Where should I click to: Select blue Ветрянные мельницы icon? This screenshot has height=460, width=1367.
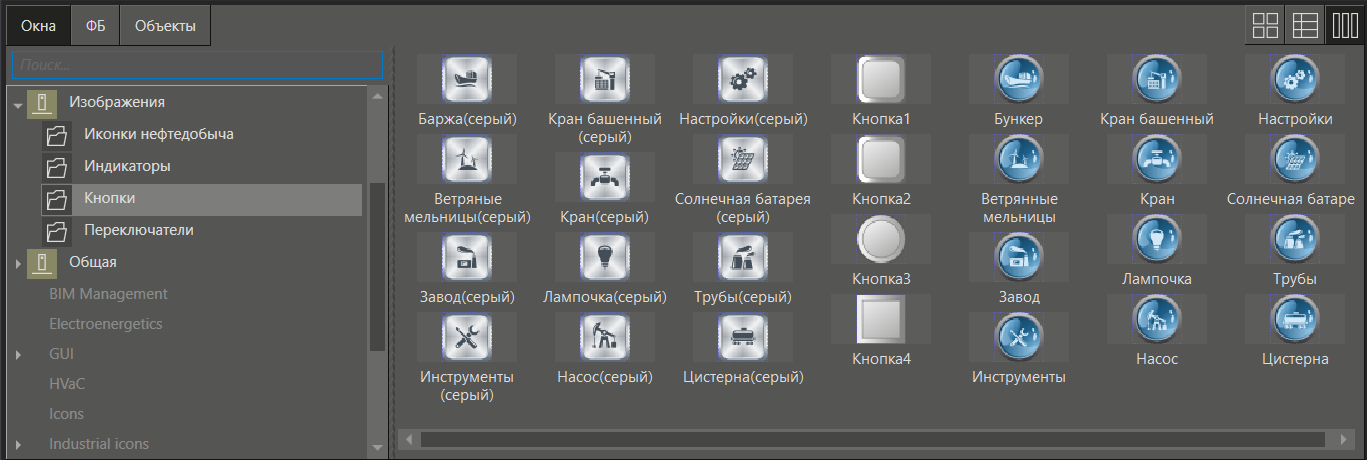pos(1019,158)
